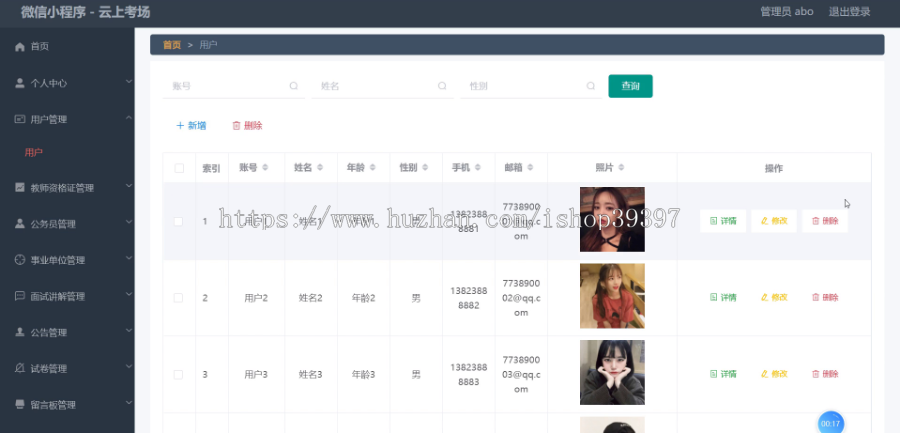Screen dimensions: 900x433
Task: Click 修改 for row 1
Action: click(x=774, y=221)
